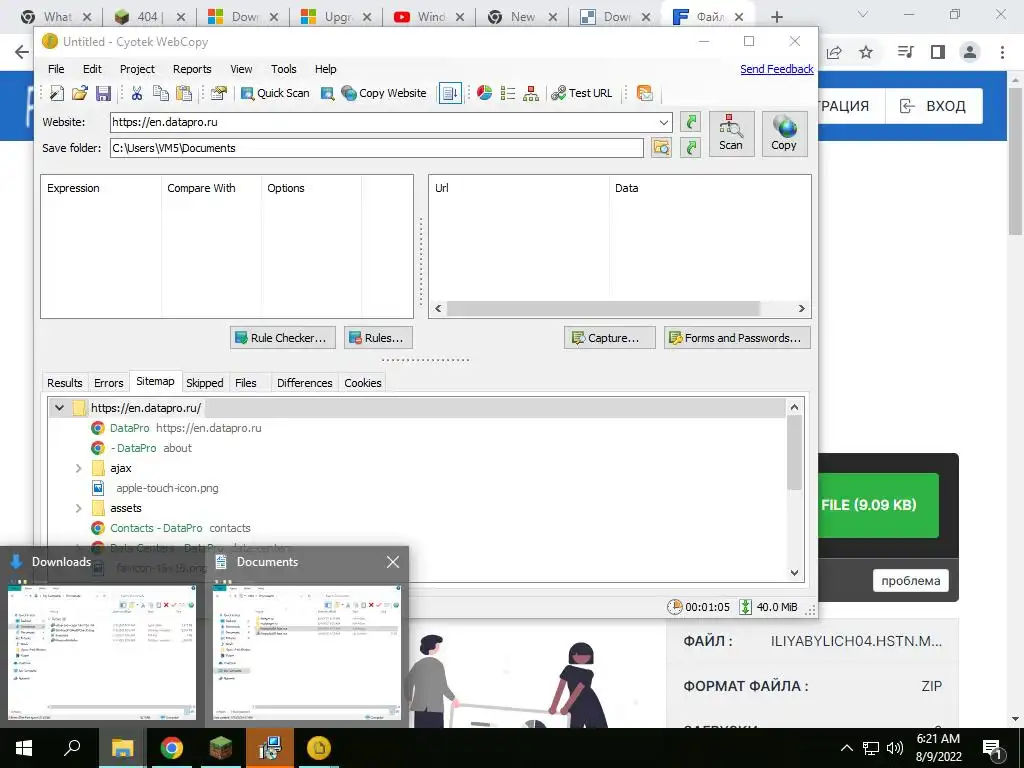Click the Cut scissors icon
This screenshot has width=1024, height=768.
tap(136, 93)
